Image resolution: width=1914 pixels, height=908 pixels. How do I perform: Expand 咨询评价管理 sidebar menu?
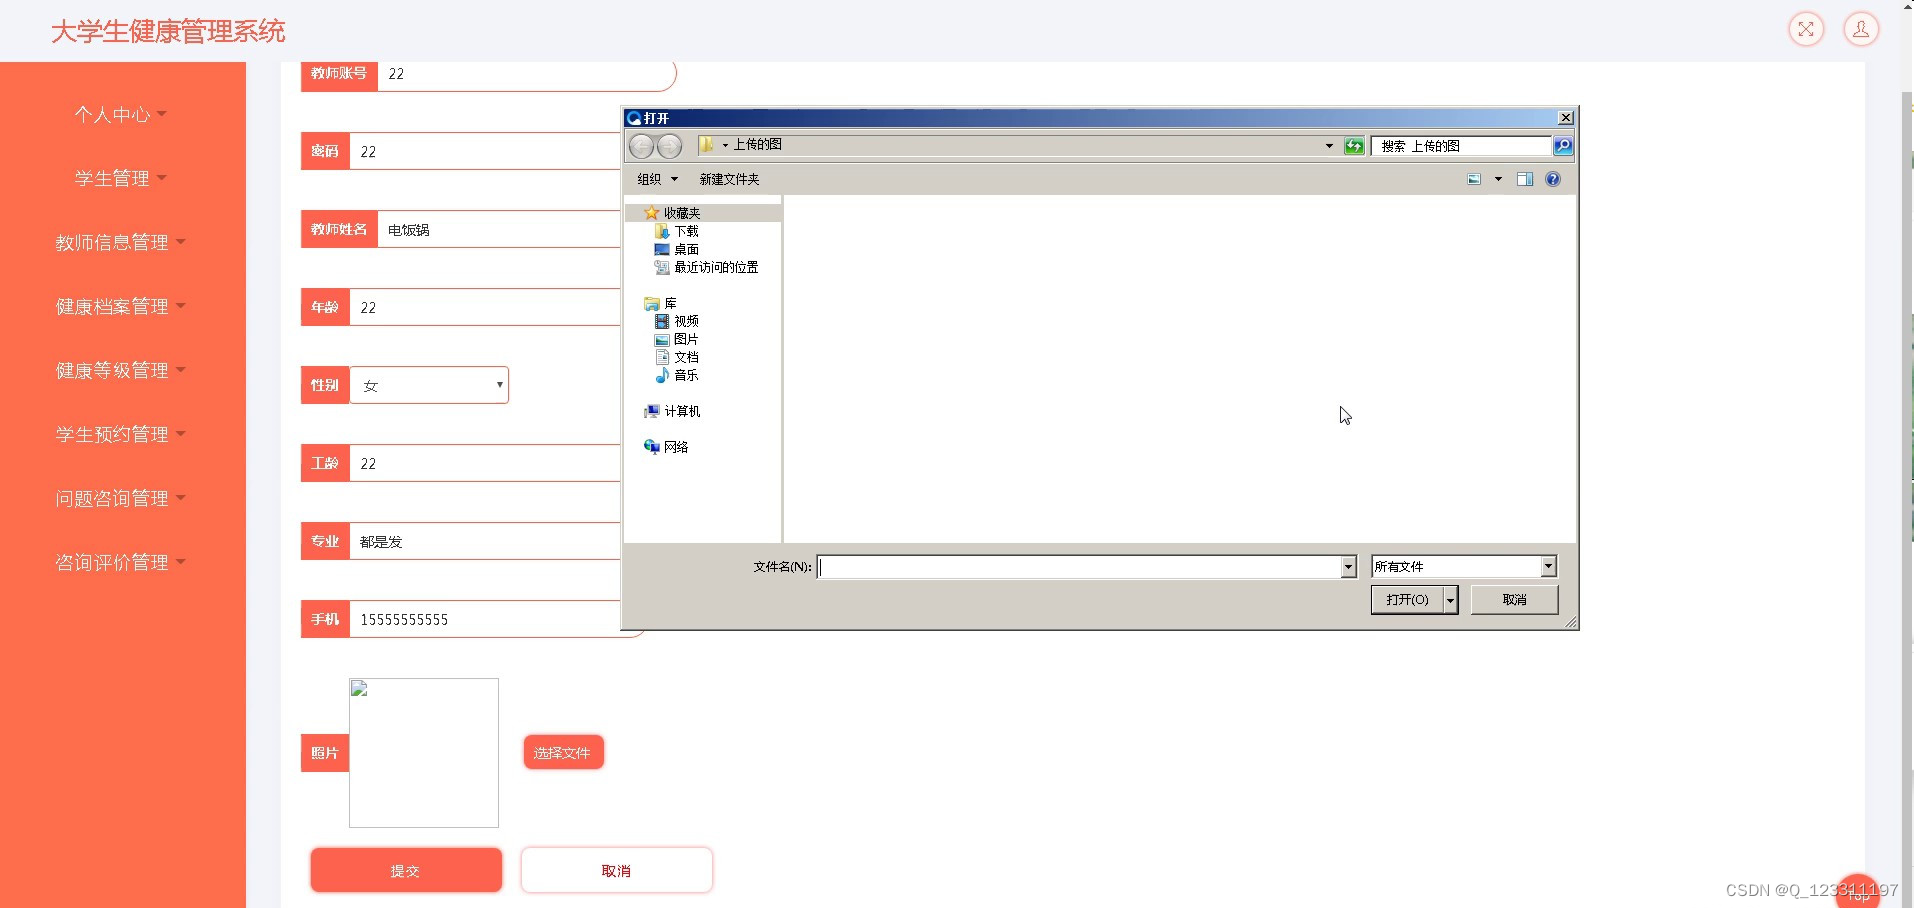click(121, 563)
